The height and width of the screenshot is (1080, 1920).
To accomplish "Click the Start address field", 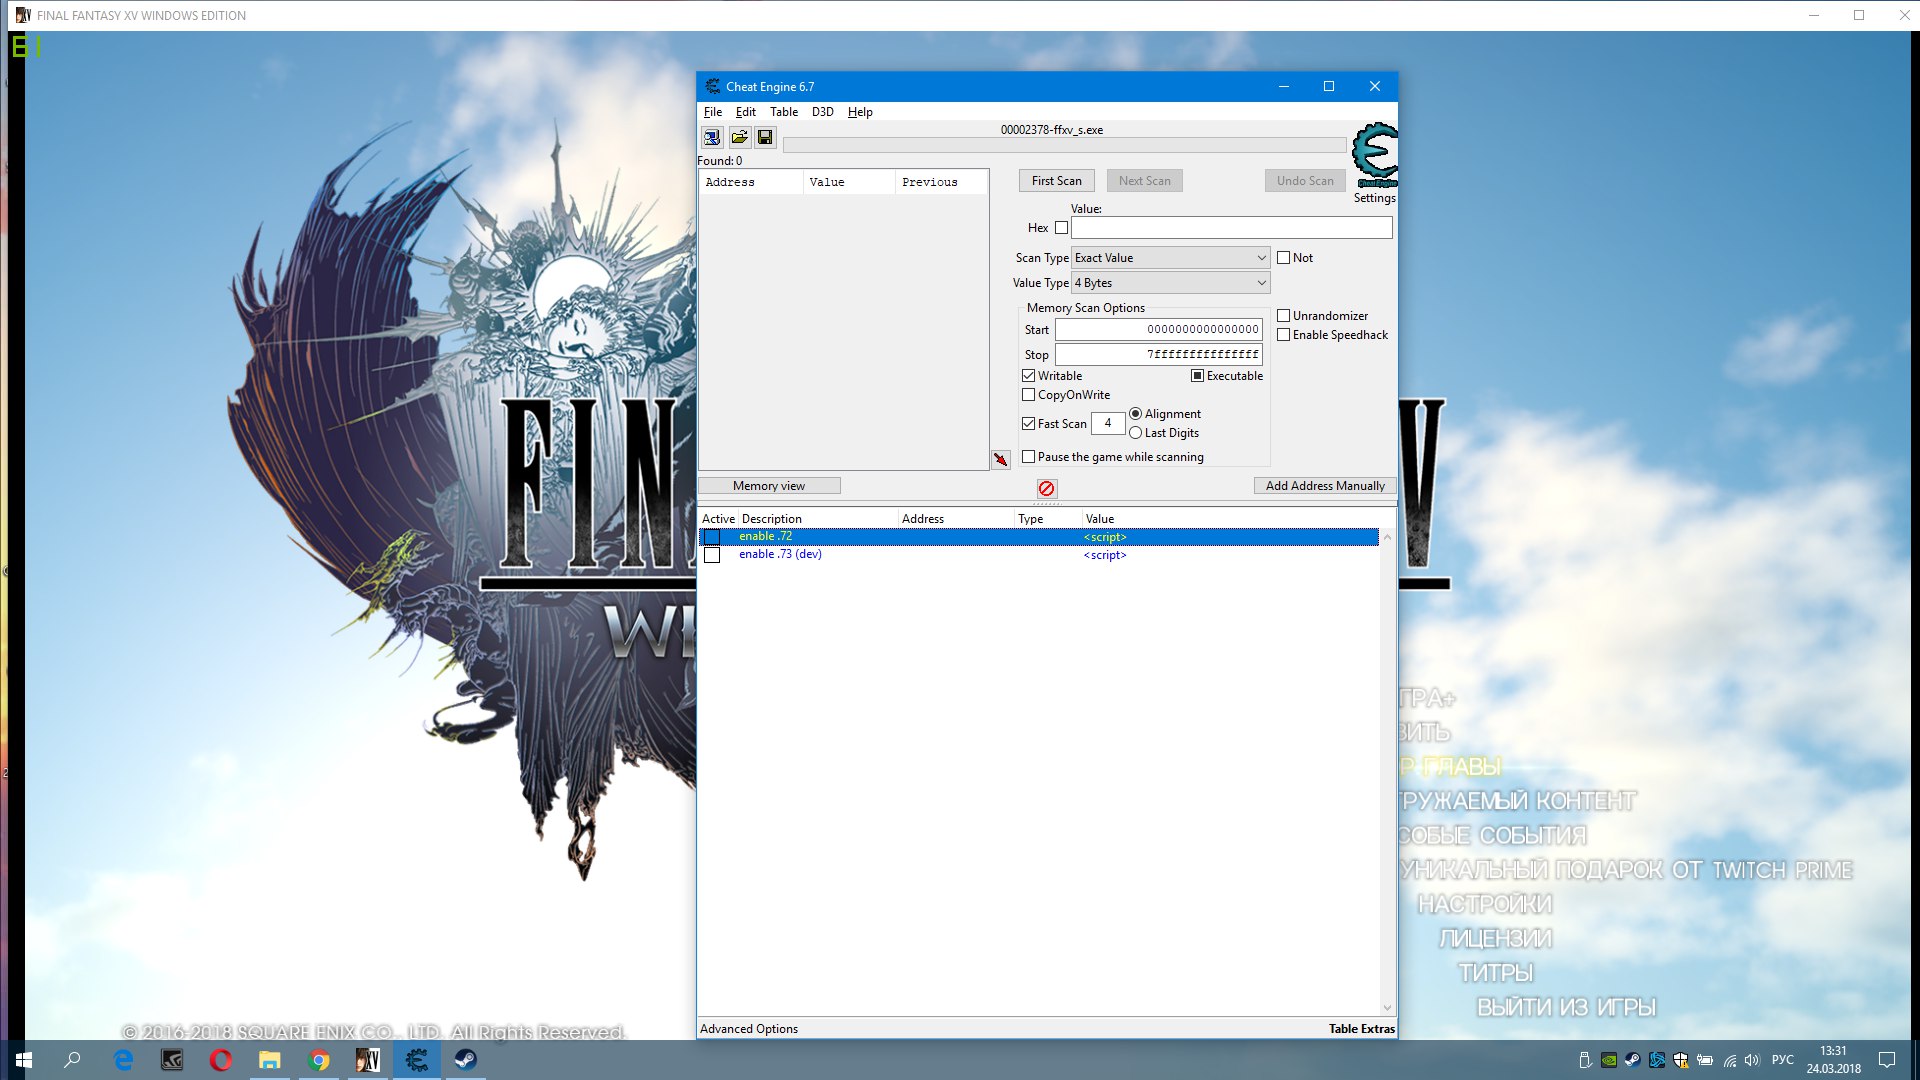I will click(1159, 330).
